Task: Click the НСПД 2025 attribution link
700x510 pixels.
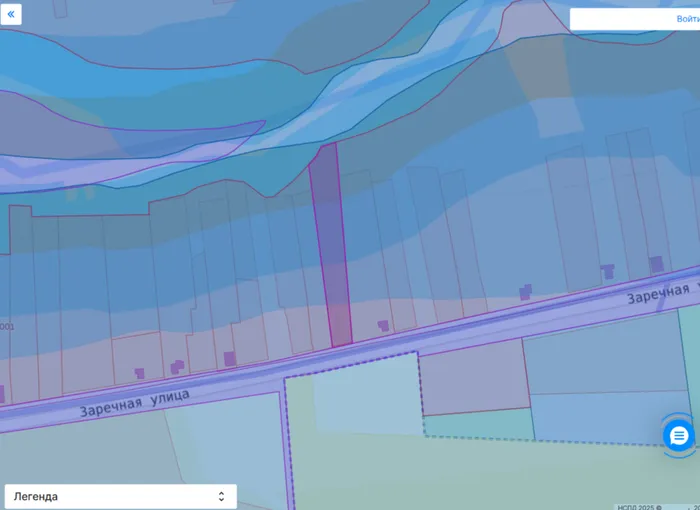Action: (640, 506)
